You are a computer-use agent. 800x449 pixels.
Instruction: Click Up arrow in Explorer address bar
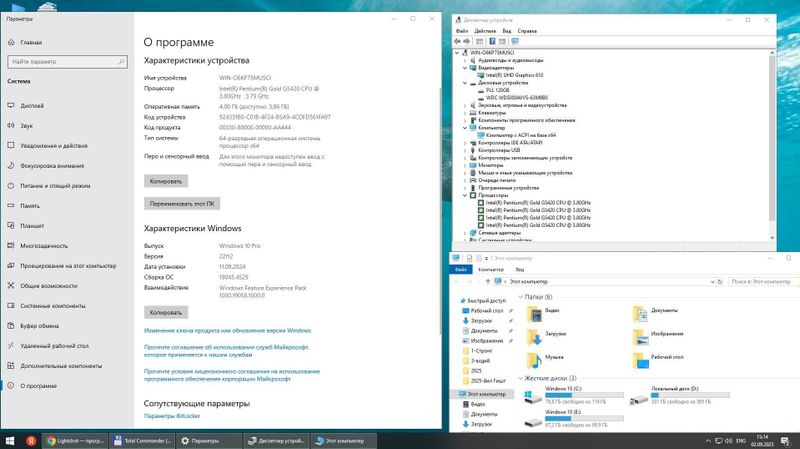pyautogui.click(x=488, y=282)
